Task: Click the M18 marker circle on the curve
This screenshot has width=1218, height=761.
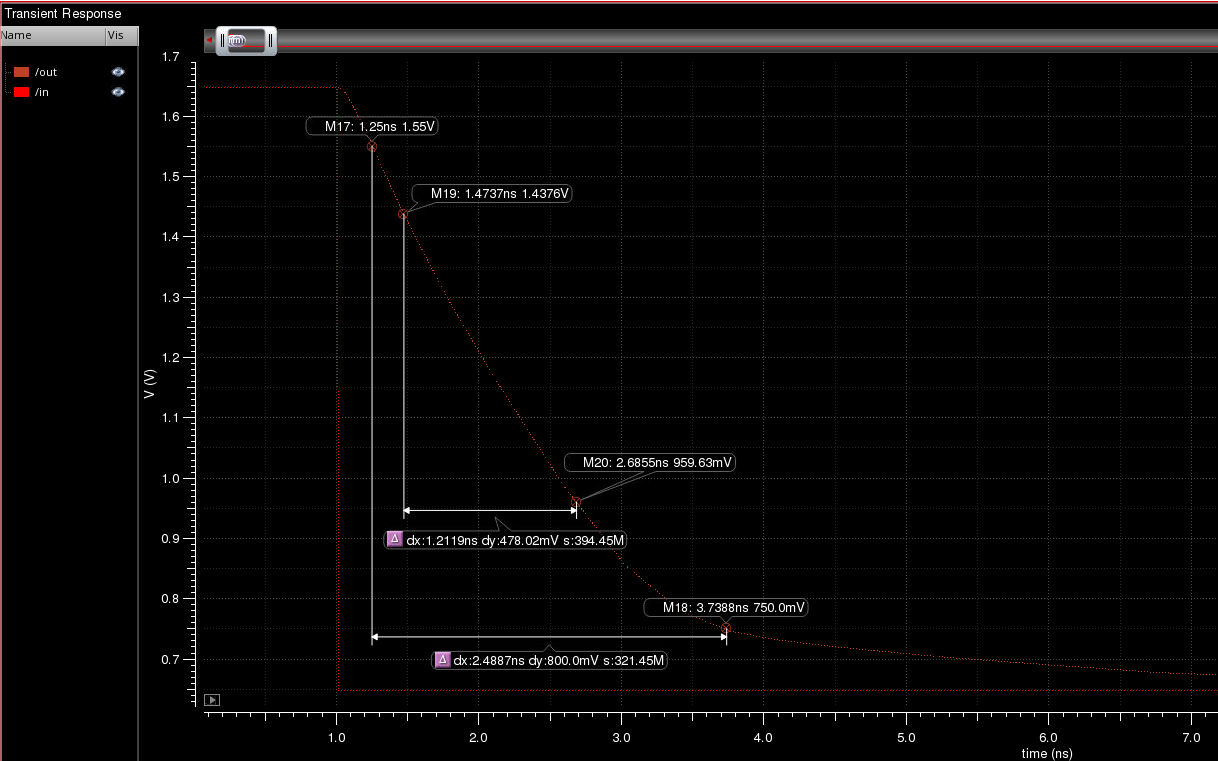Action: pyautogui.click(x=726, y=628)
